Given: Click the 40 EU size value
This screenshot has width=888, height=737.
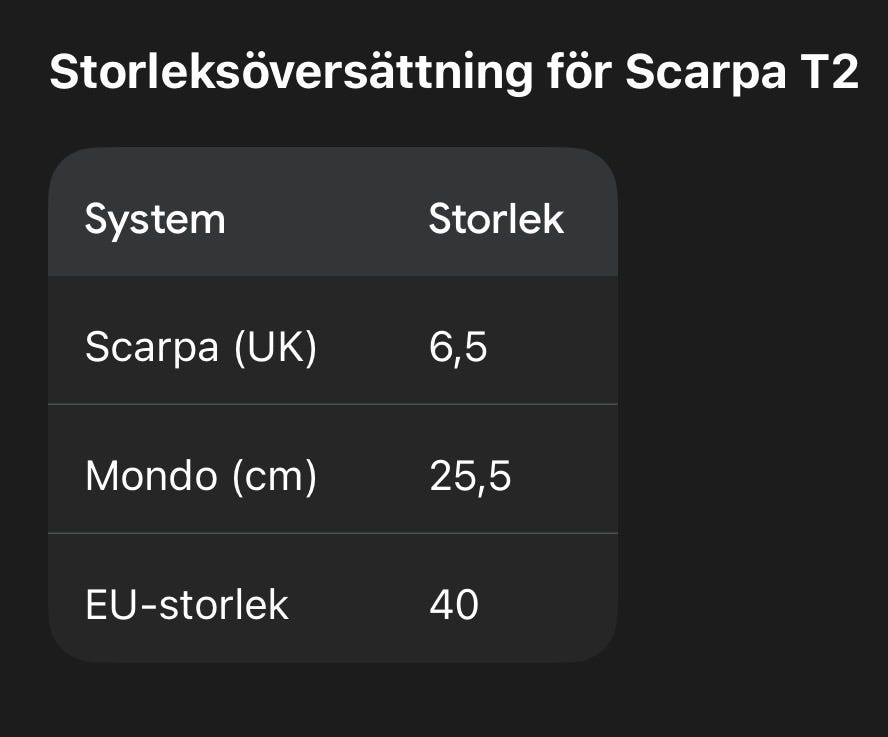Looking at the screenshot, I should [454, 605].
